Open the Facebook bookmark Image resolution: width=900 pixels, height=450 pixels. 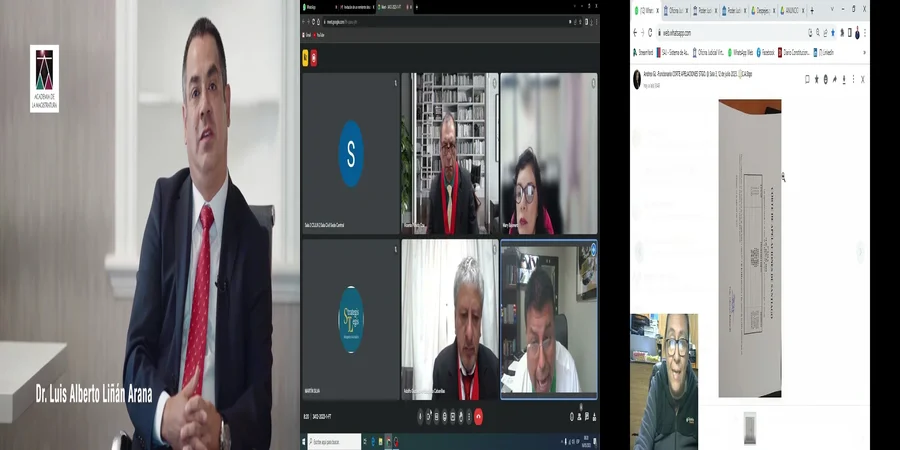(x=766, y=52)
